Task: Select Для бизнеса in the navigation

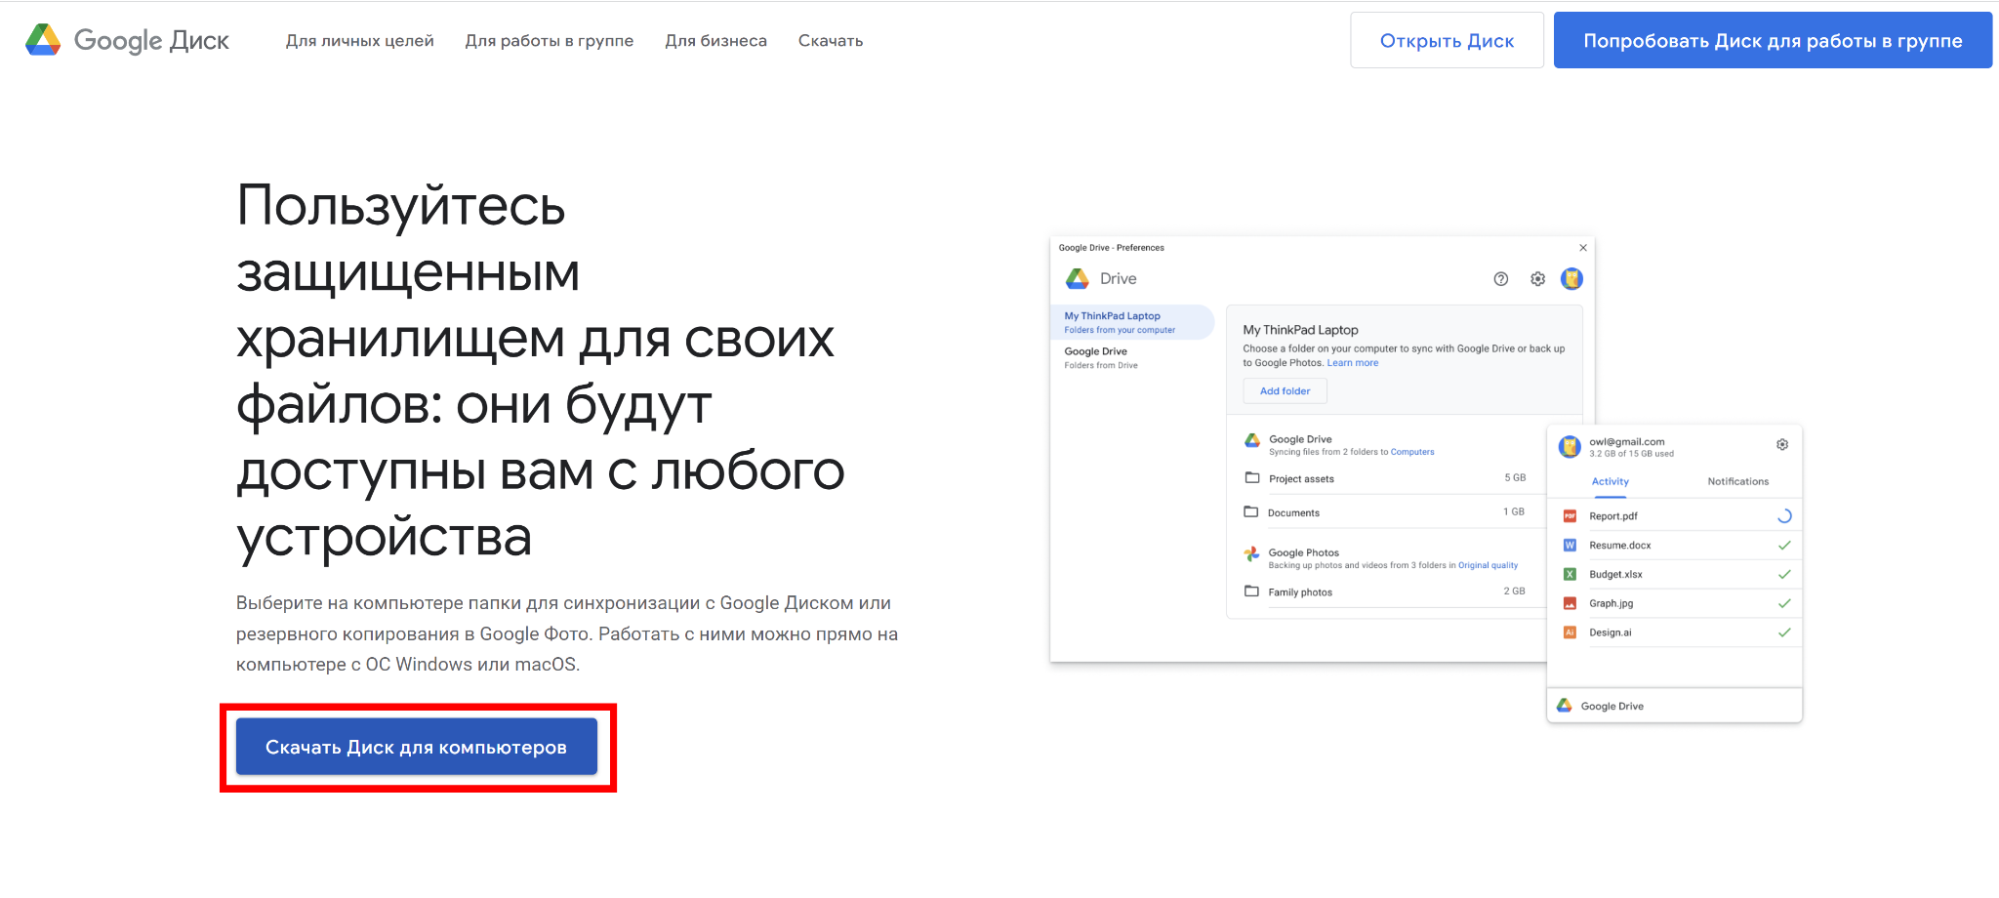Action: [716, 41]
